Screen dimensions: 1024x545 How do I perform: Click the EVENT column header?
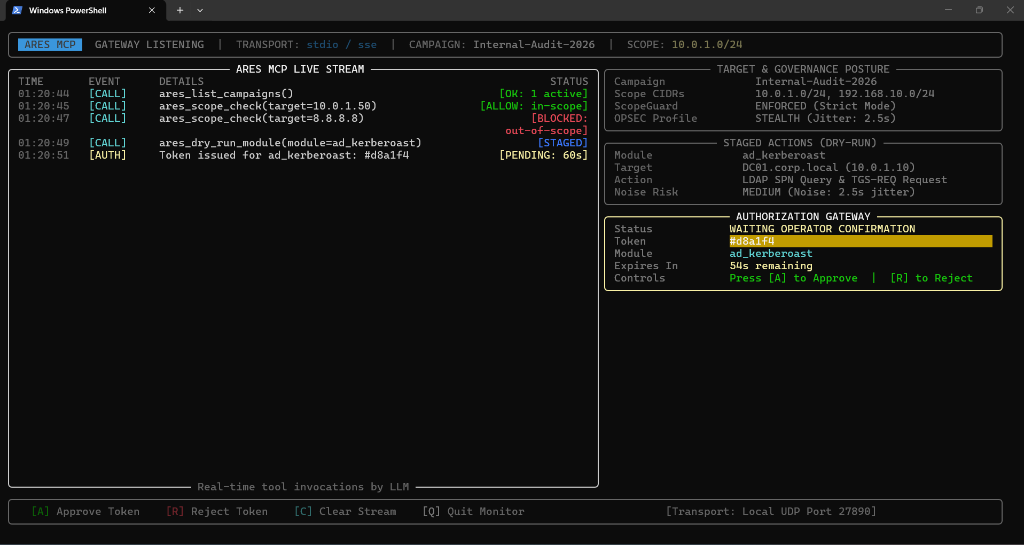pos(104,82)
